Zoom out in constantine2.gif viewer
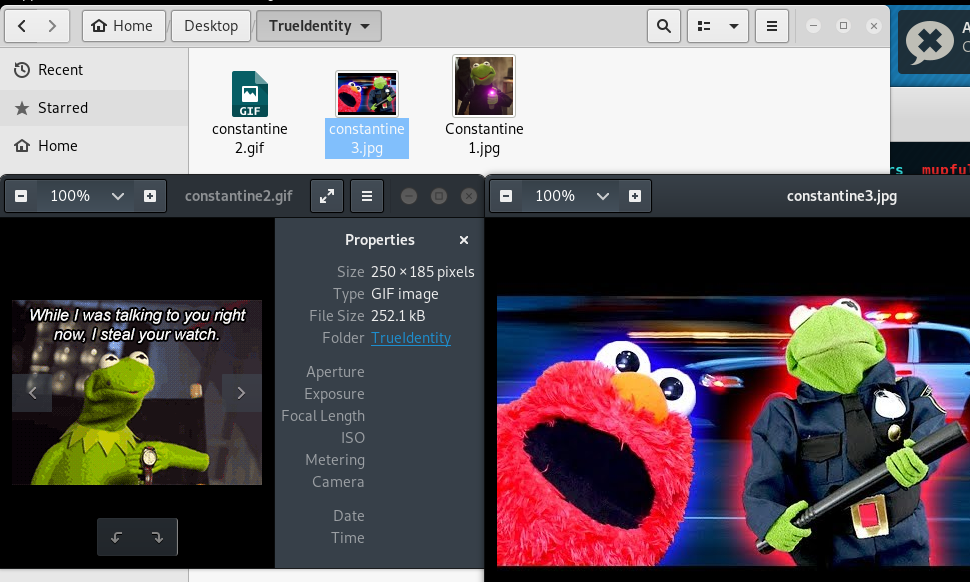This screenshot has width=970, height=582. click(x=20, y=196)
